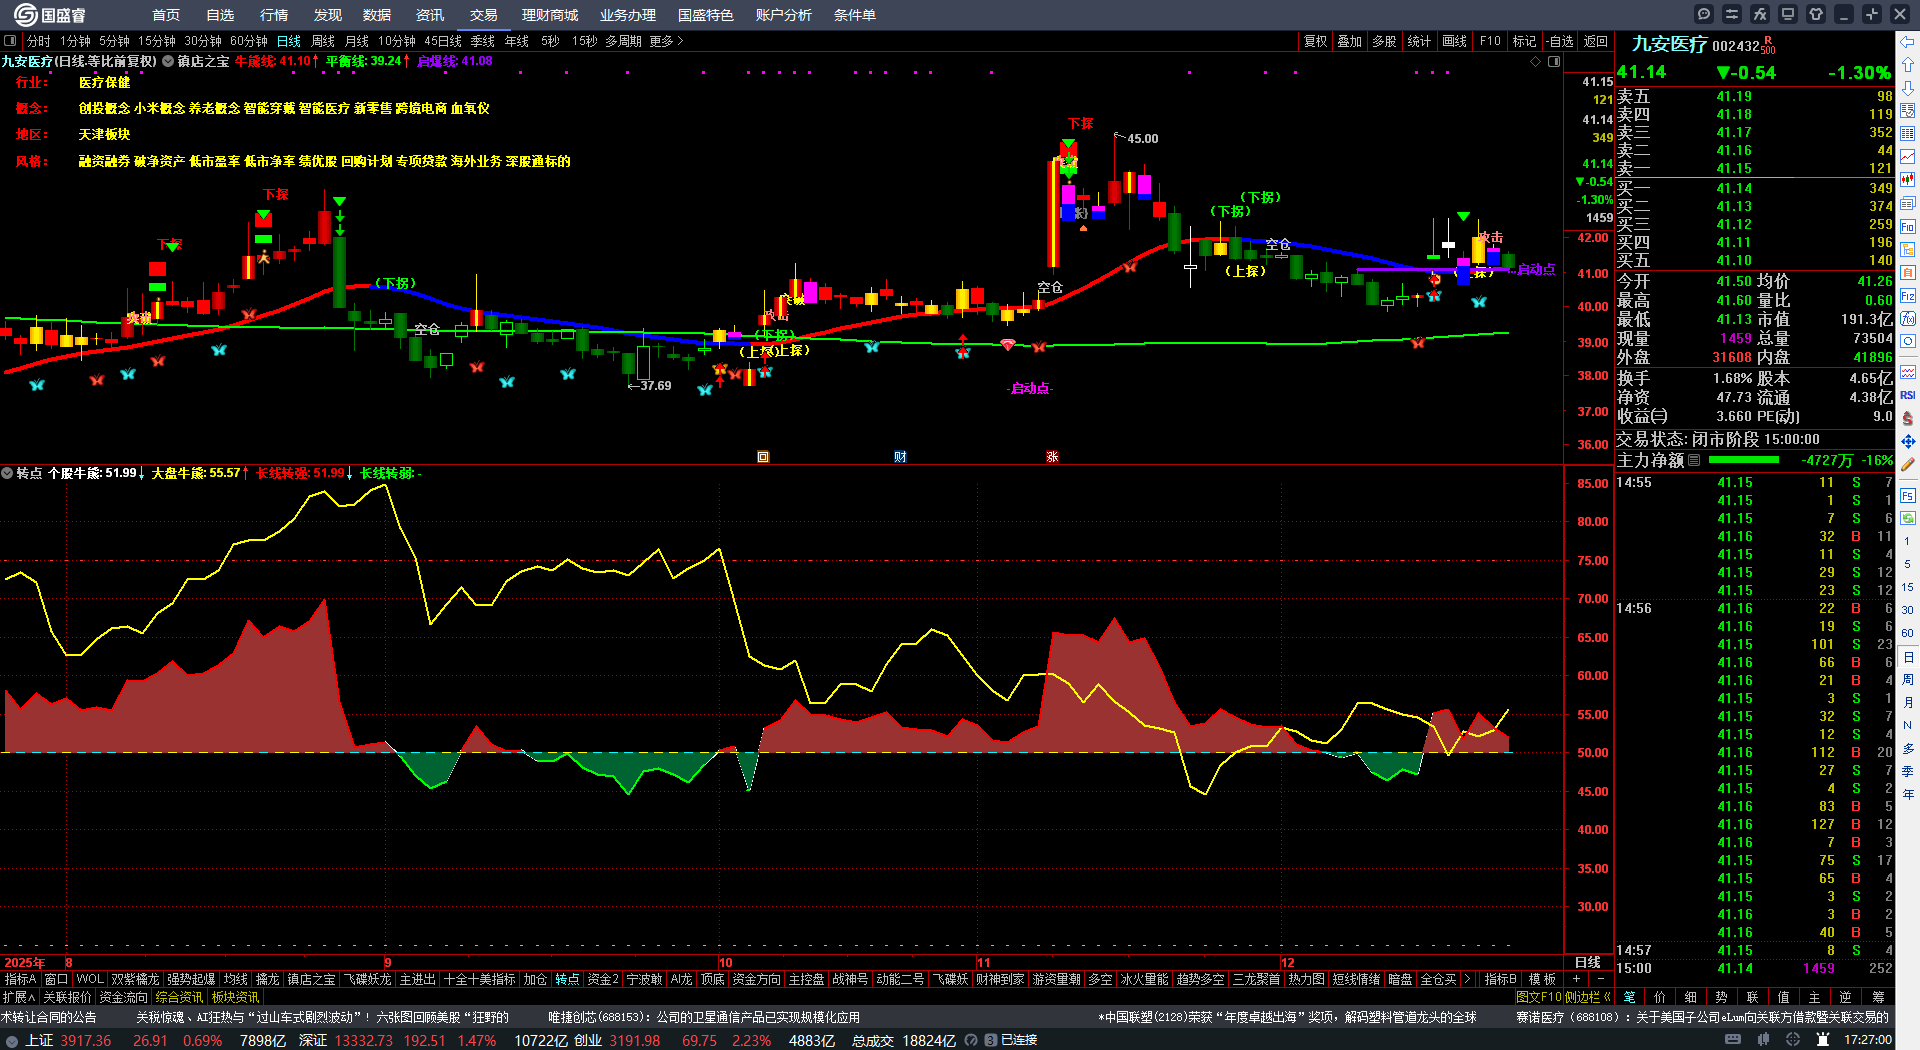Open the 理财商城 menu
Image resolution: width=1920 pixels, height=1050 pixels.
550,15
